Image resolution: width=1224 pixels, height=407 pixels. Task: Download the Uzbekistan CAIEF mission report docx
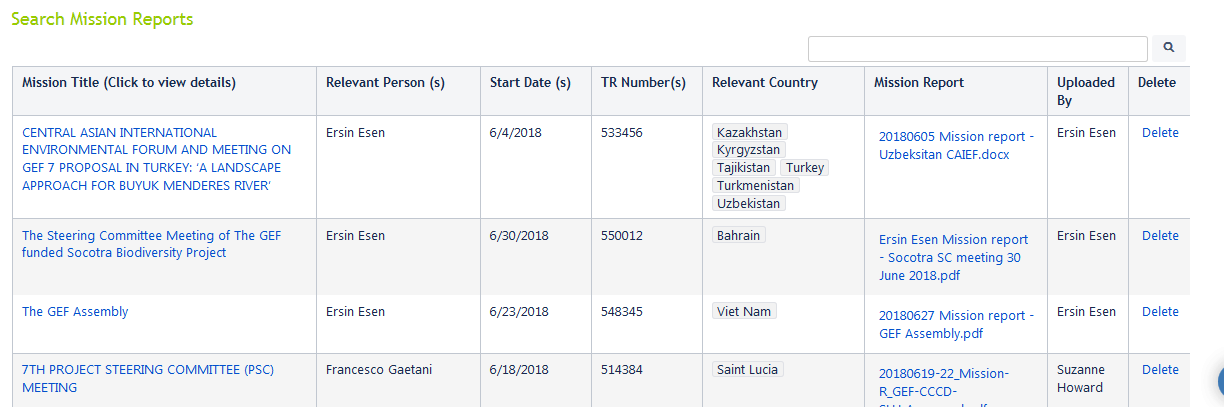(x=956, y=146)
